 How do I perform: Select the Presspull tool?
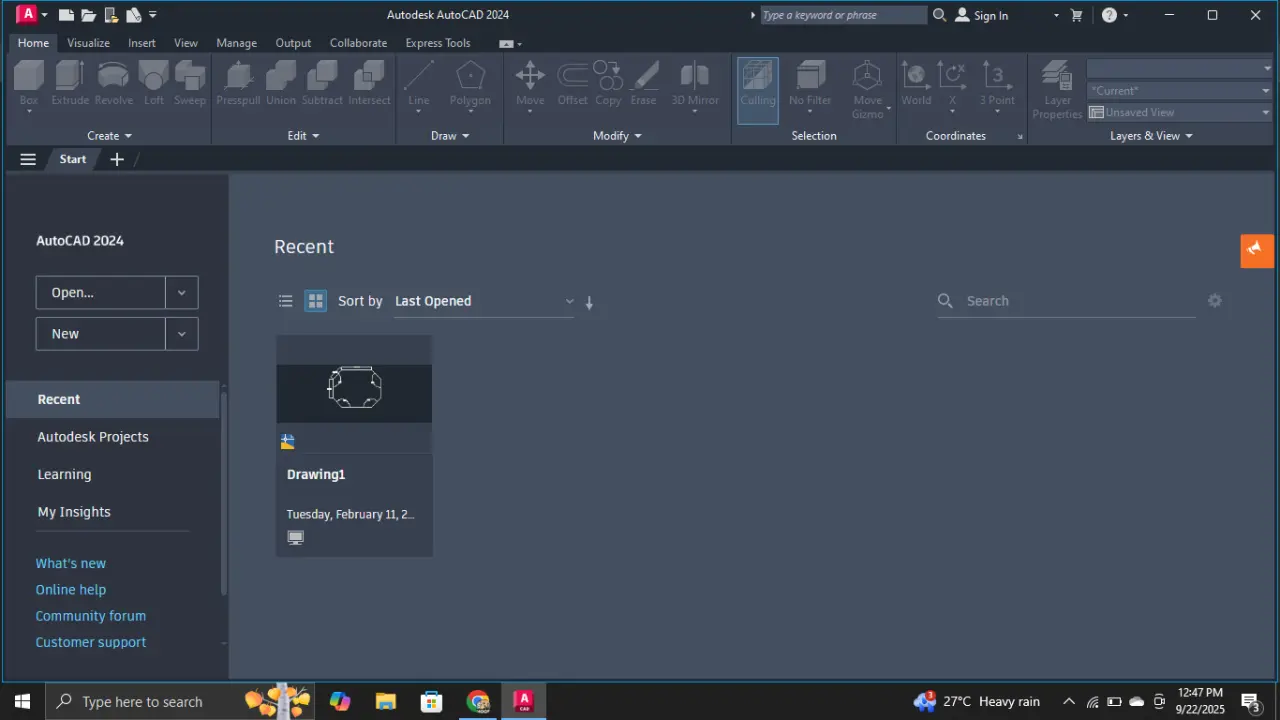[238, 83]
